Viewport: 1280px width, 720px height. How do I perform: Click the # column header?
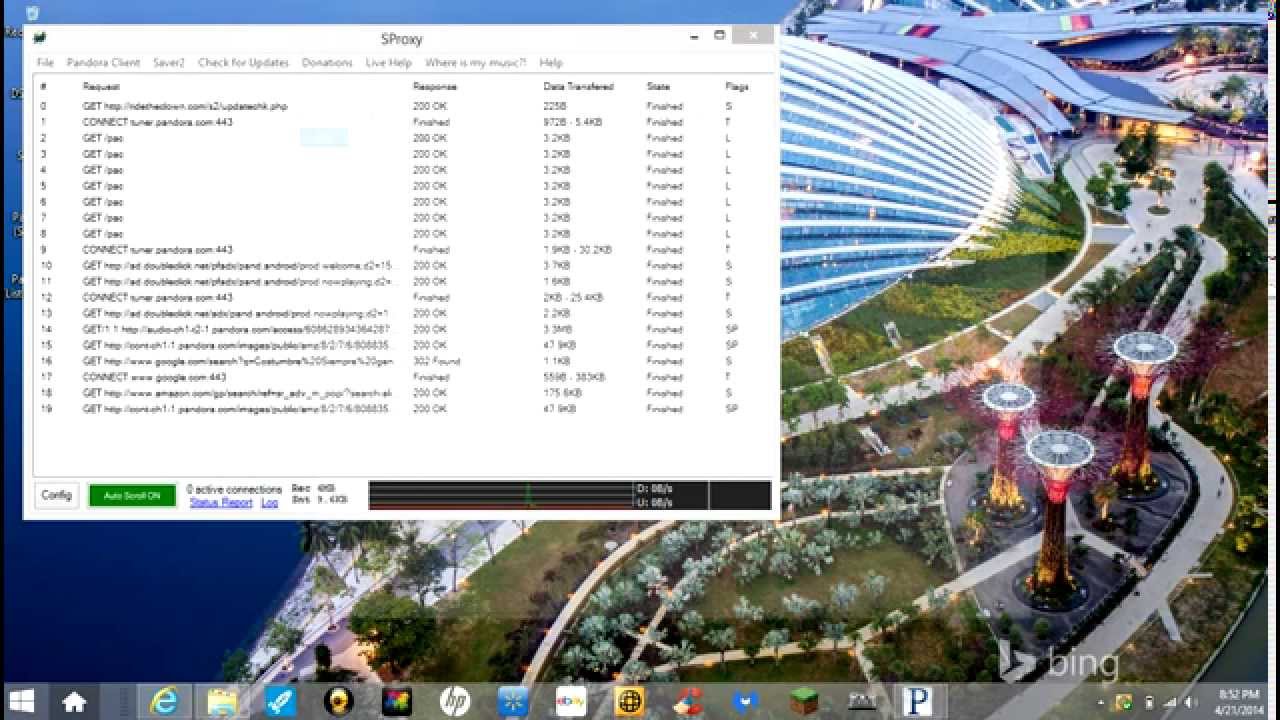(43, 87)
